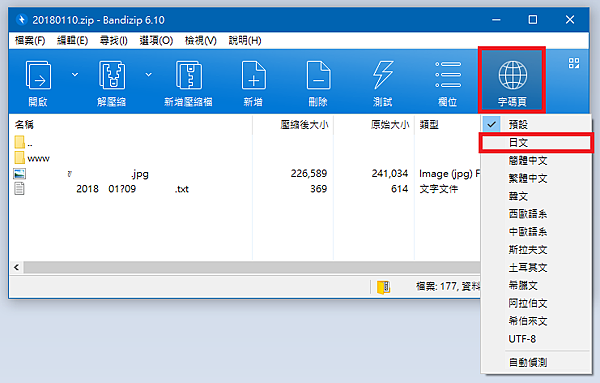The width and height of the screenshot is (600, 383).
Task: Minimize the Bandizip window
Action: (x=496, y=20)
